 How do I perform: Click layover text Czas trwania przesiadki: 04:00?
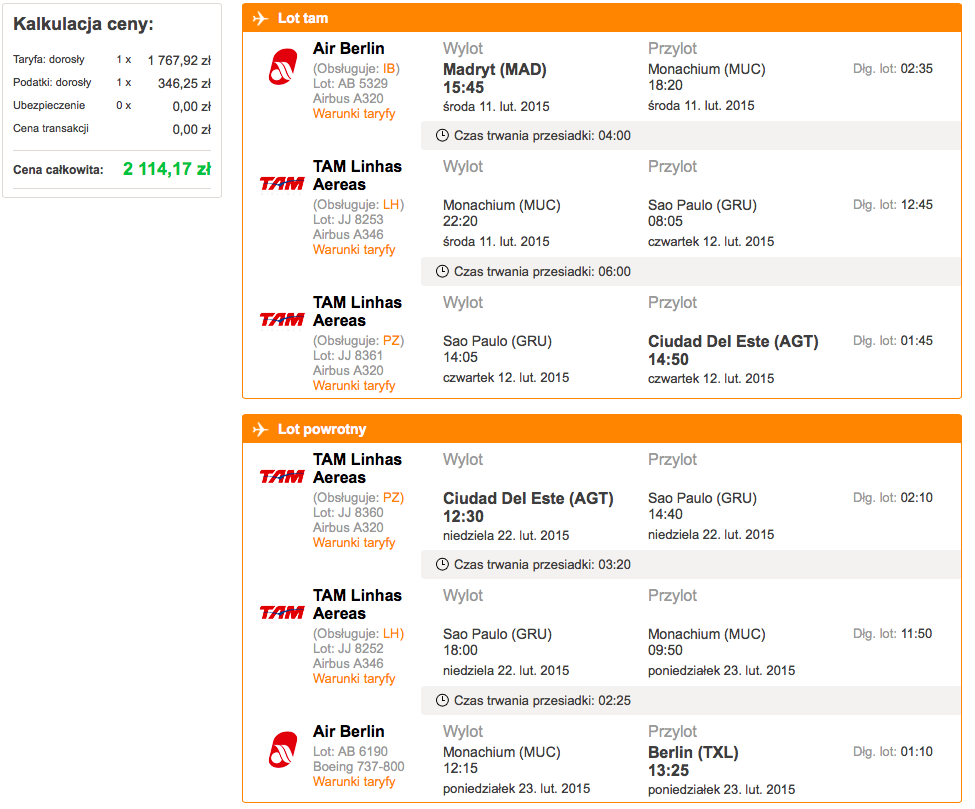click(x=542, y=136)
